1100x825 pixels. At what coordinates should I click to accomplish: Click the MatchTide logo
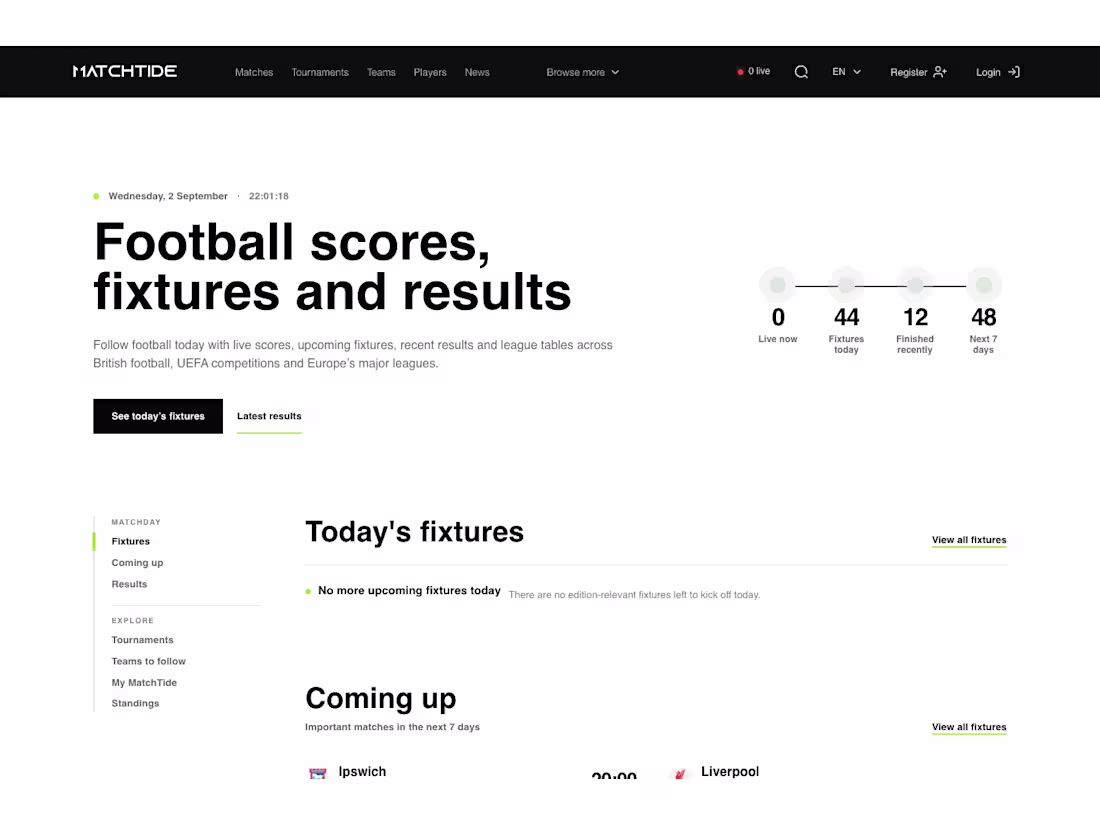pyautogui.click(x=125, y=72)
